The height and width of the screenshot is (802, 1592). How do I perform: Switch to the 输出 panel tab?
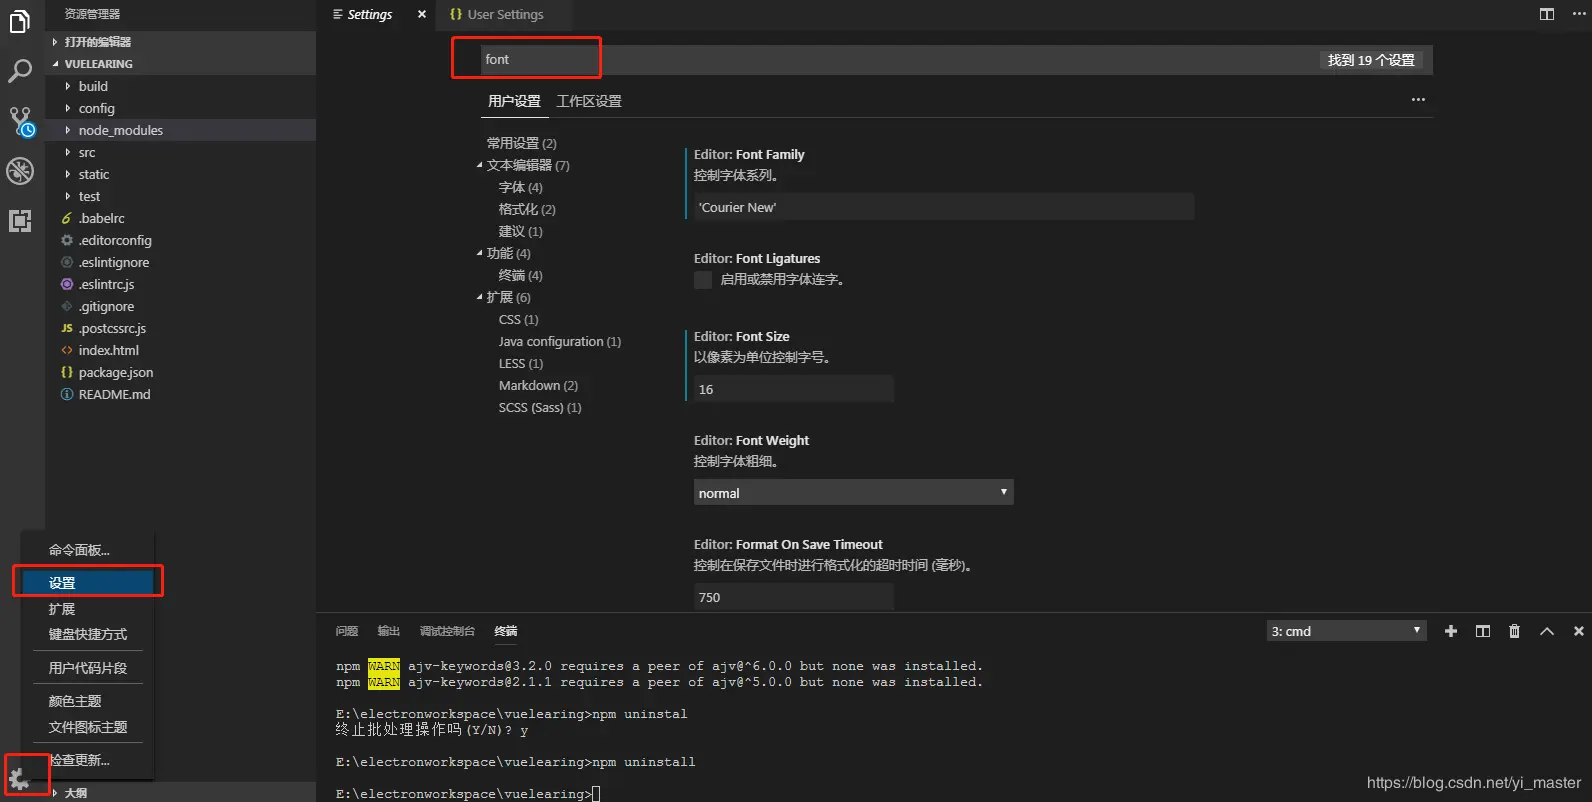(x=388, y=631)
